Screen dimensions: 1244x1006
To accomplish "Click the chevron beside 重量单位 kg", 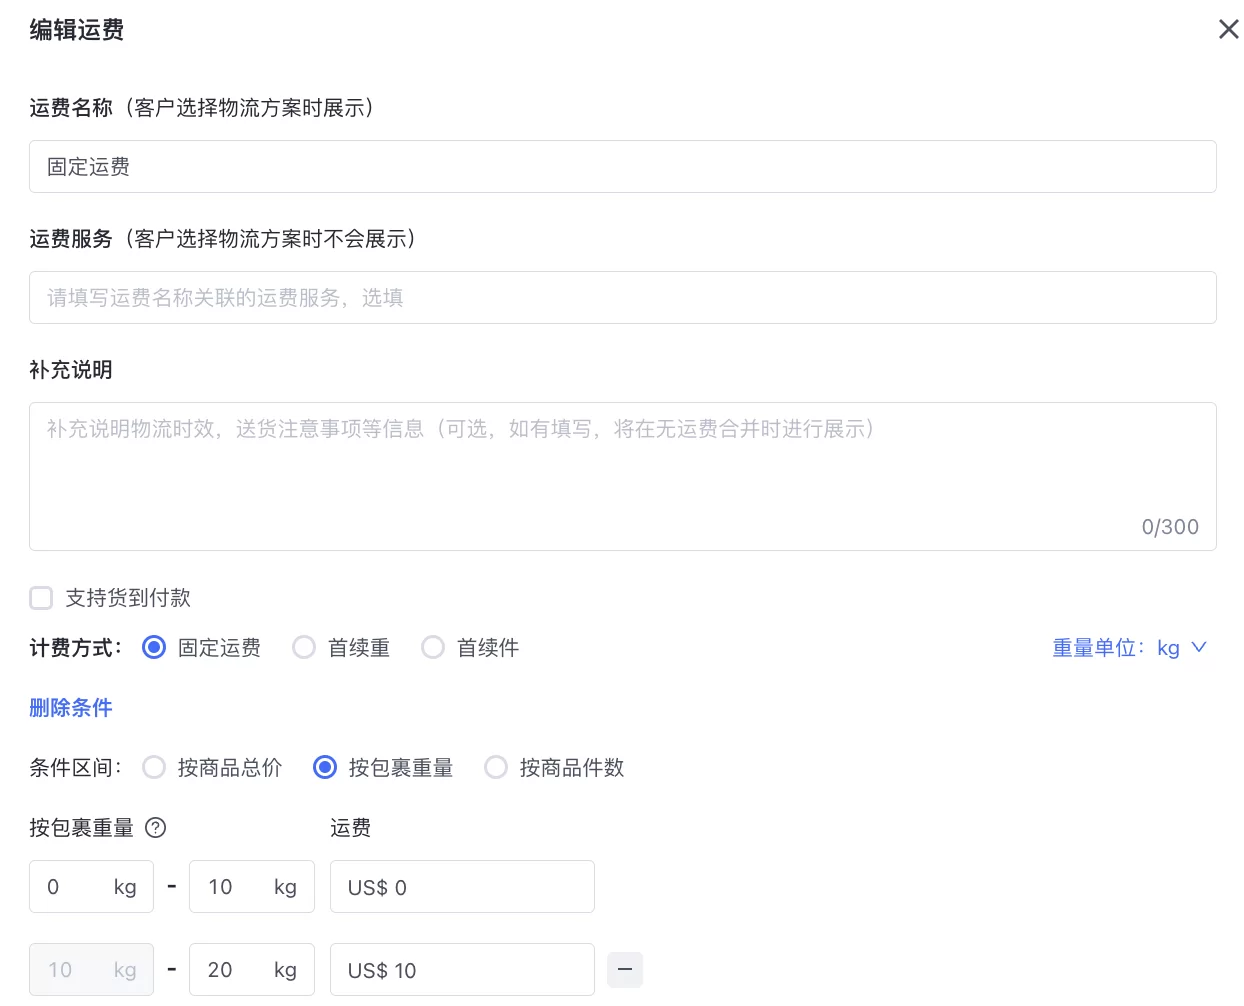I will 1198,647.
